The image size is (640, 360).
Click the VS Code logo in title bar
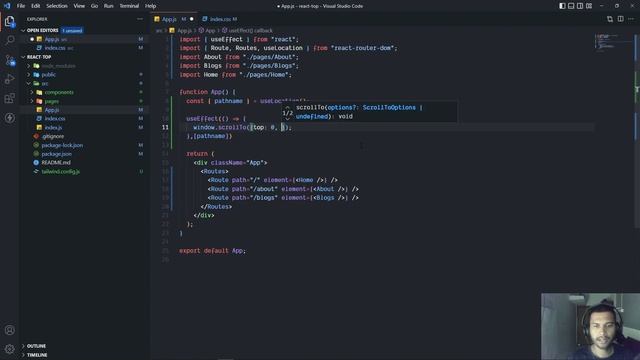[x=7, y=6]
